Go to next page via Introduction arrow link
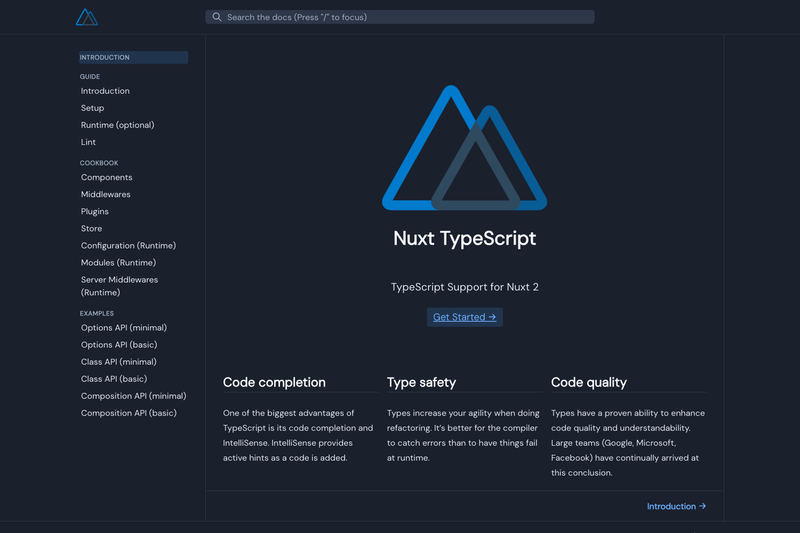The image size is (800, 533). 676,506
